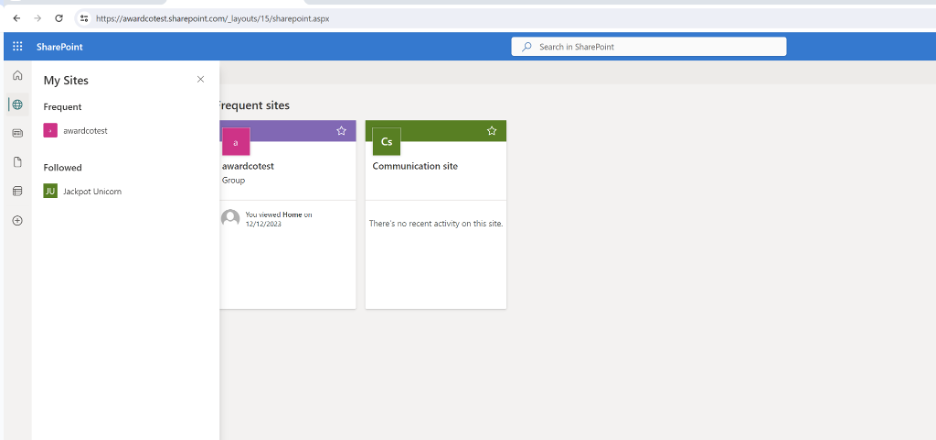
Task: Open the My Lists icon in rail
Action: pos(17,191)
